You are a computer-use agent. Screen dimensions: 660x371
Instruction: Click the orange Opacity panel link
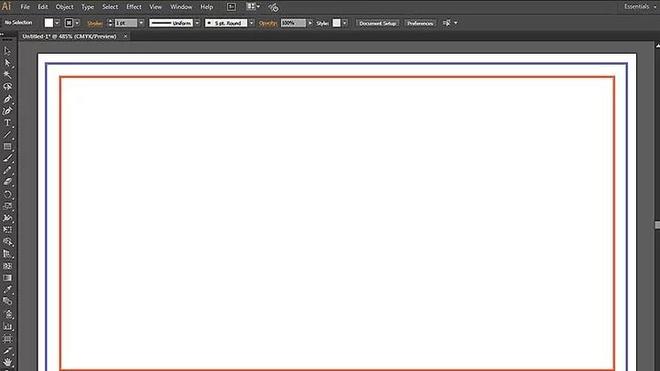(268, 23)
